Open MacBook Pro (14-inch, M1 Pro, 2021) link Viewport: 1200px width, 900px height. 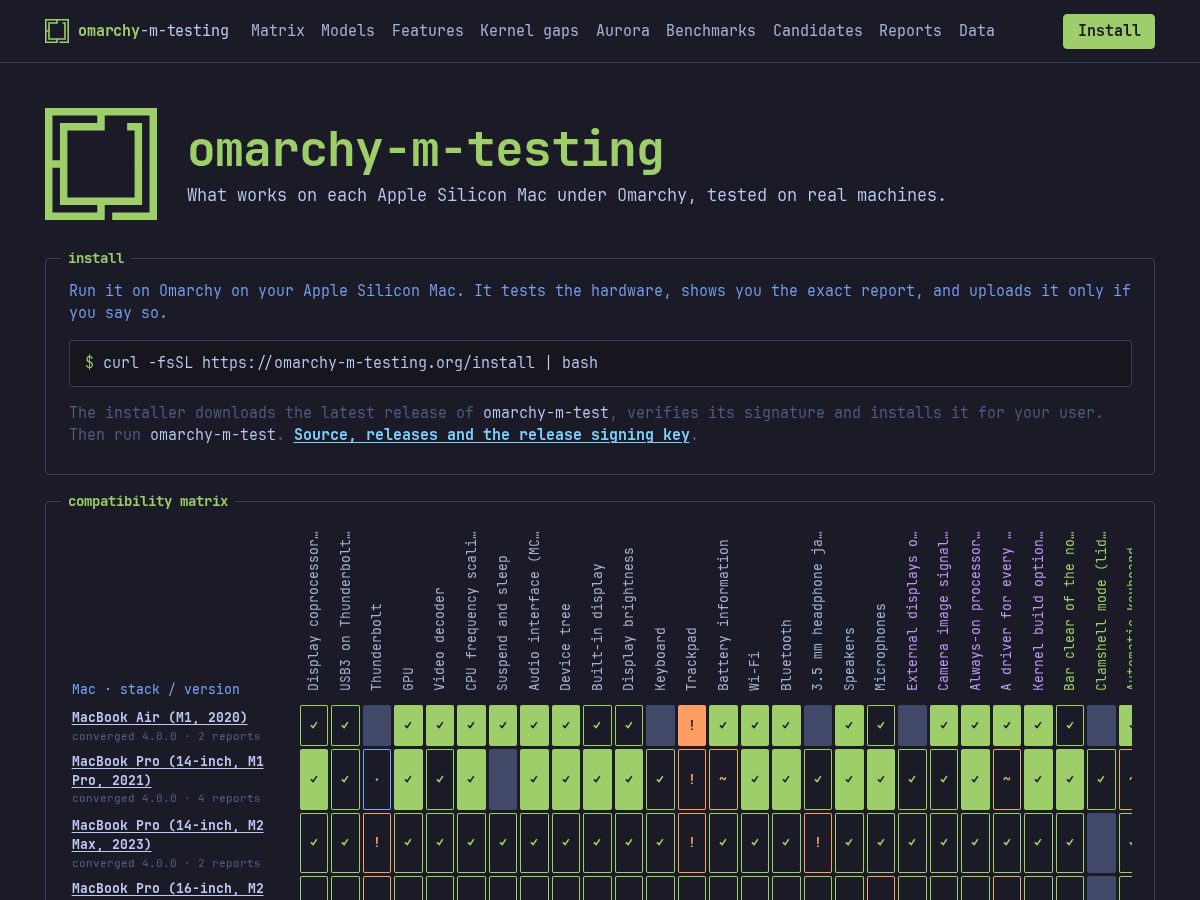click(x=168, y=771)
